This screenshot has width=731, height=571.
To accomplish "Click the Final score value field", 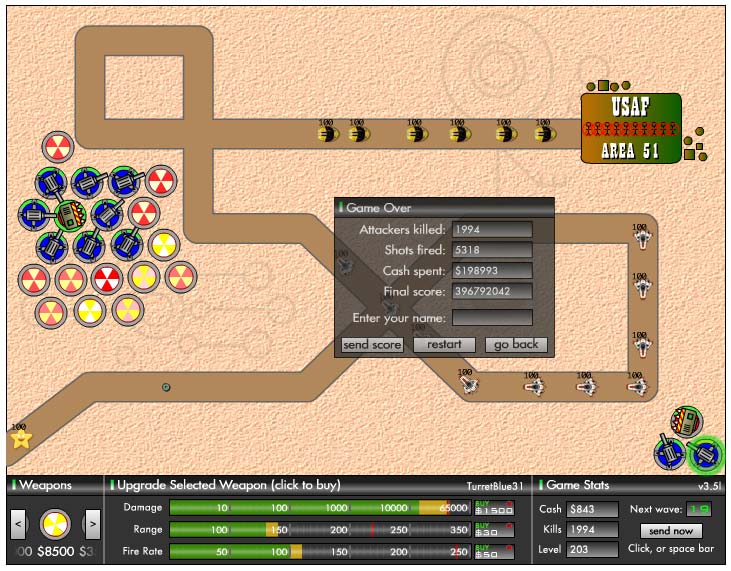I will [492, 292].
